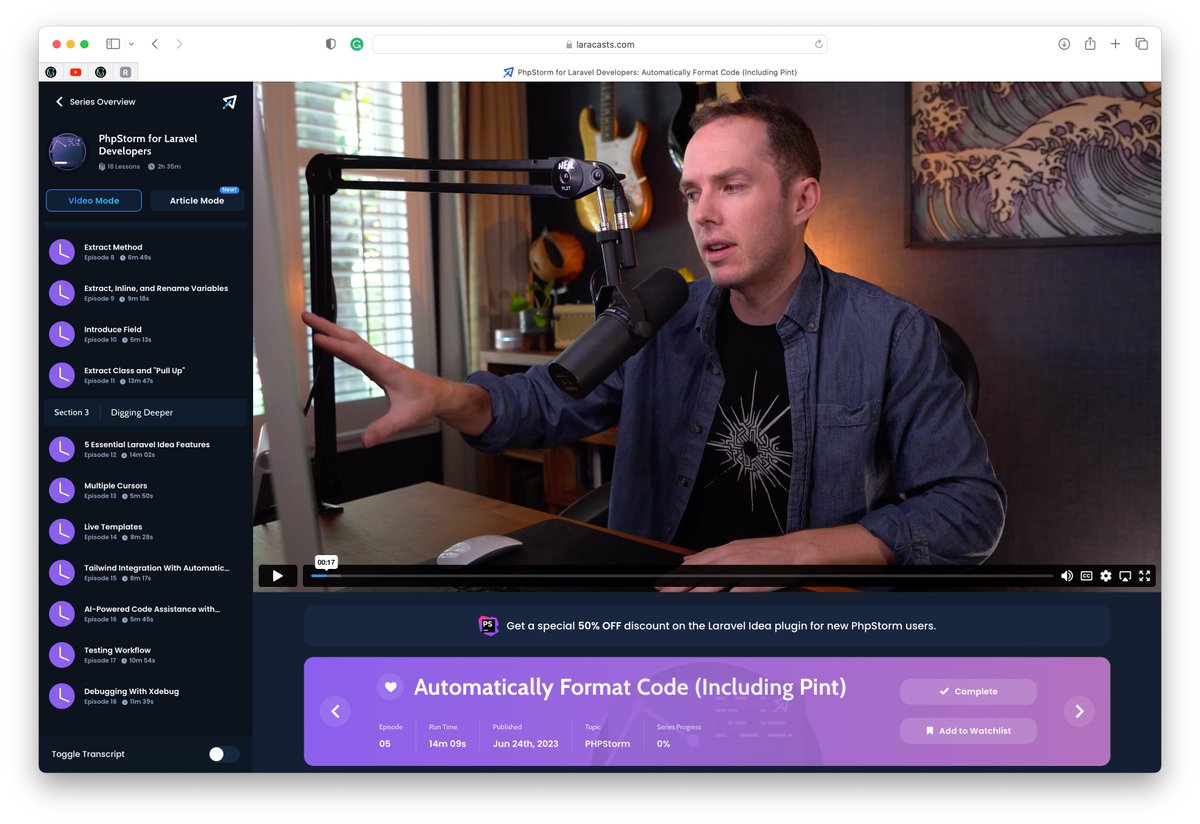Enter fullscreen video mode
The height and width of the screenshot is (824, 1200).
1145,576
